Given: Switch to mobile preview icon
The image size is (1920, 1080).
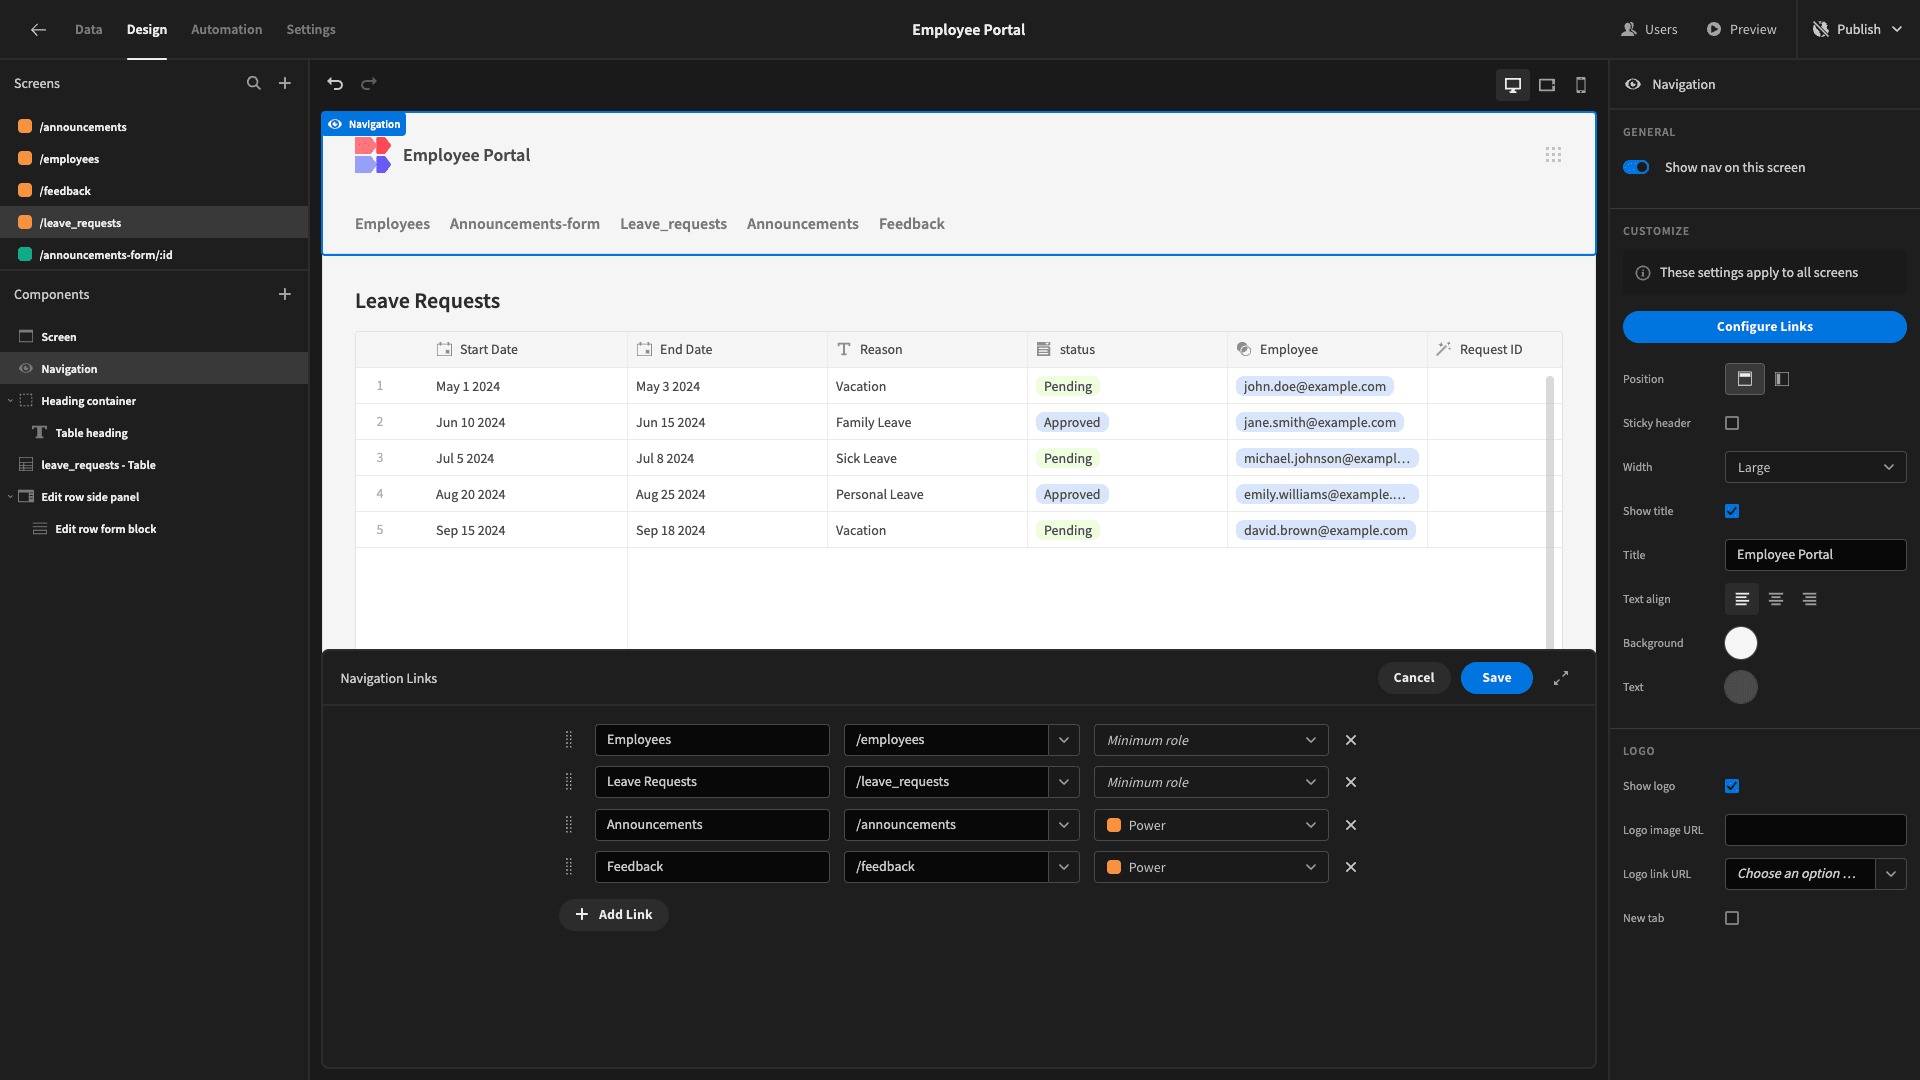Looking at the screenshot, I should click(x=1581, y=85).
